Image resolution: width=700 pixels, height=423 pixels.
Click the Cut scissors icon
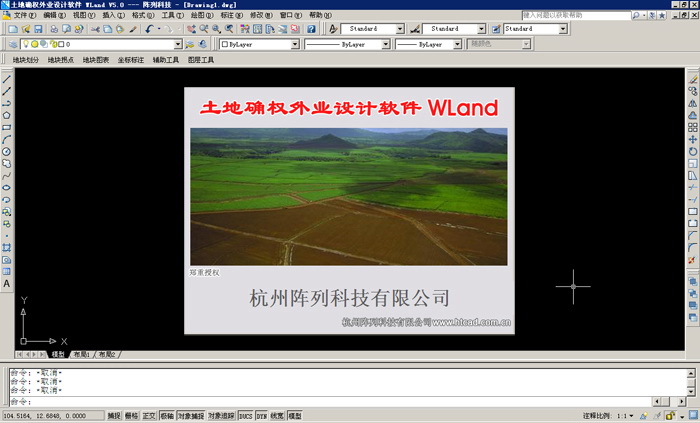pyautogui.click(x=95, y=29)
